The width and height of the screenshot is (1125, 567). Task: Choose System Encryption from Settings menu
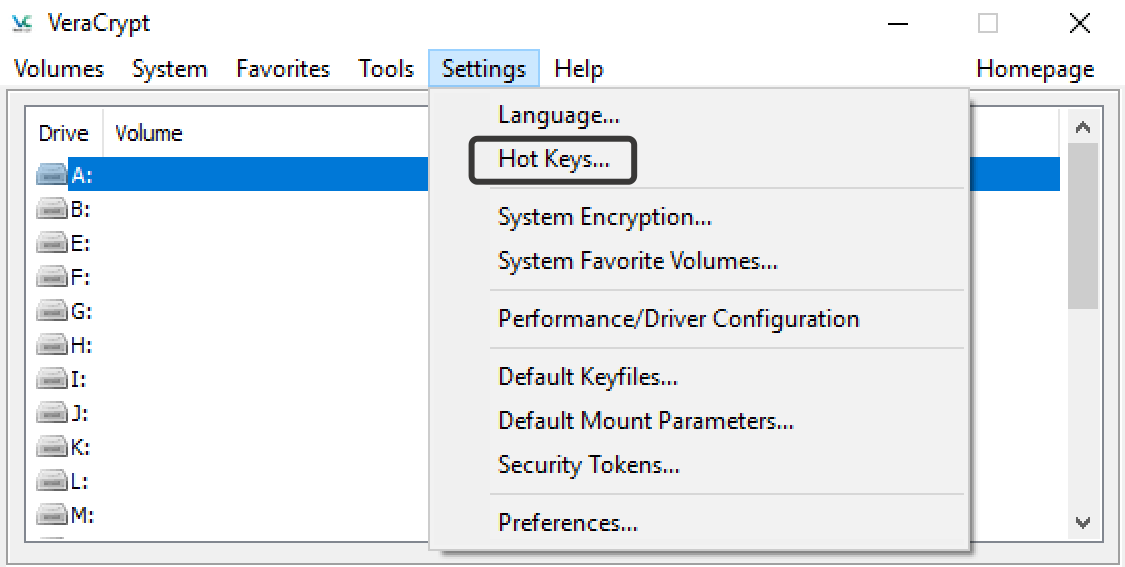coord(604,218)
